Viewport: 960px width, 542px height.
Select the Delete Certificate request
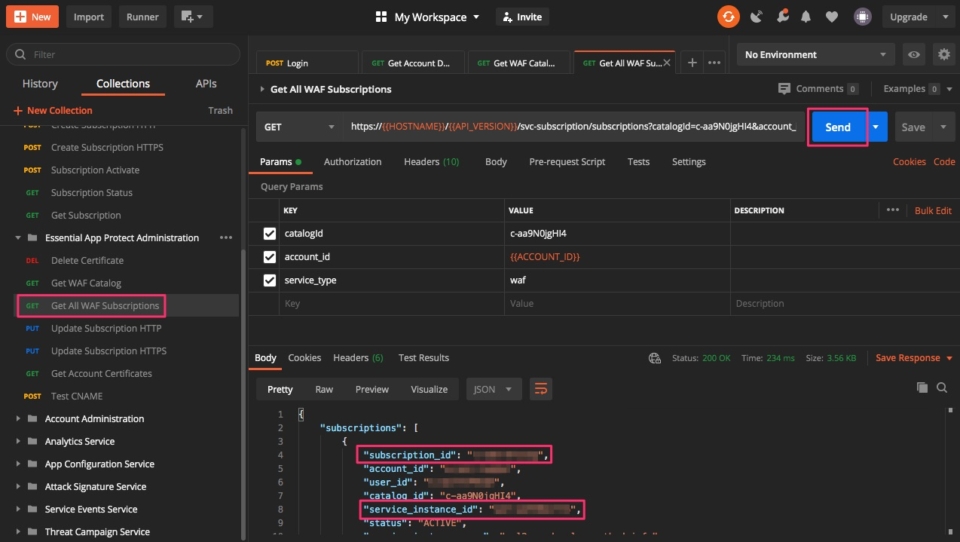pyautogui.click(x=87, y=260)
